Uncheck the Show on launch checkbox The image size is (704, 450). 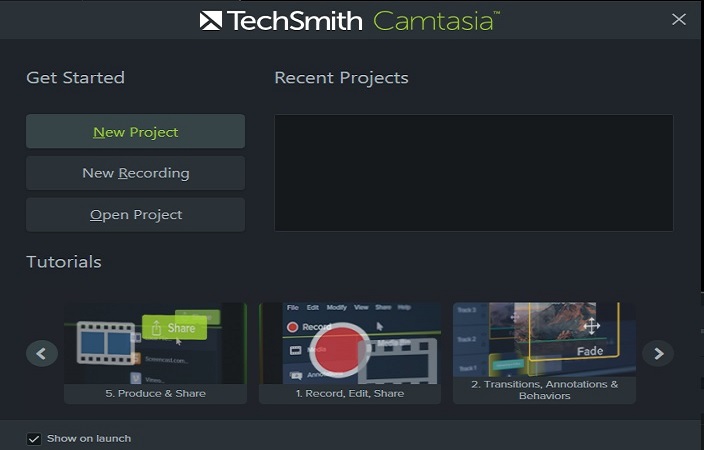(x=34, y=439)
